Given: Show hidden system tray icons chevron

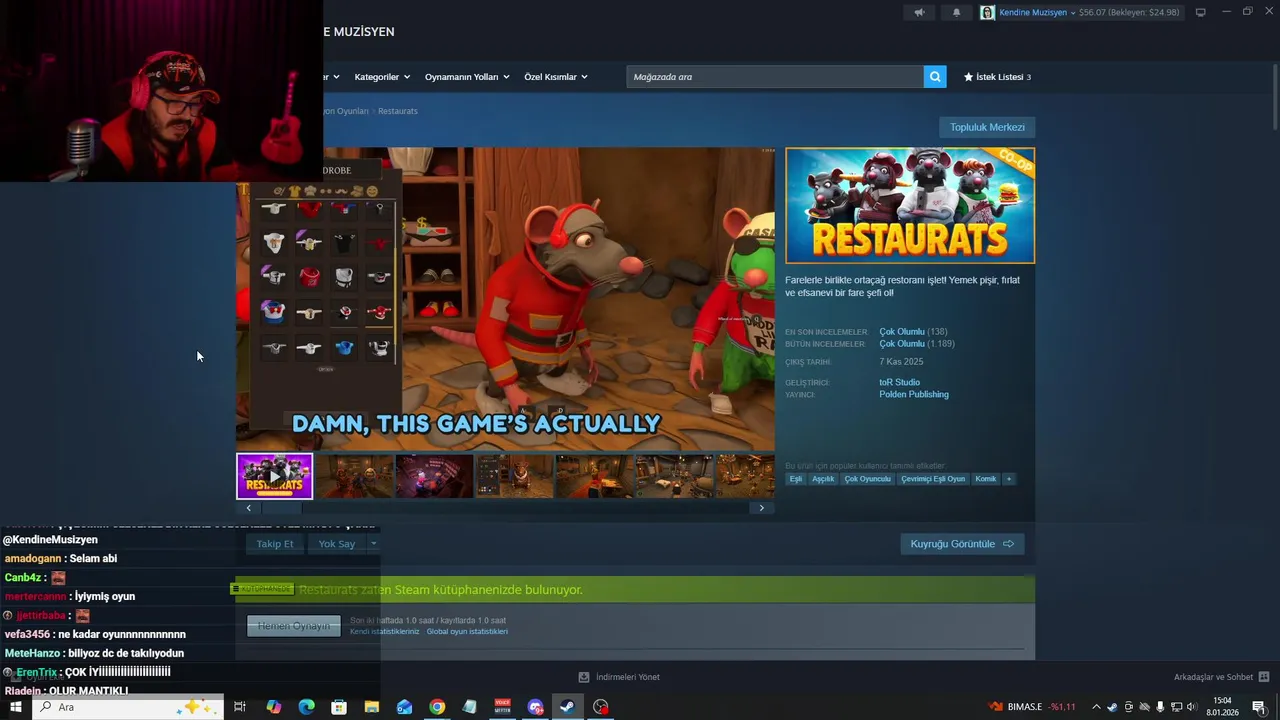Looking at the screenshot, I should tap(1096, 707).
